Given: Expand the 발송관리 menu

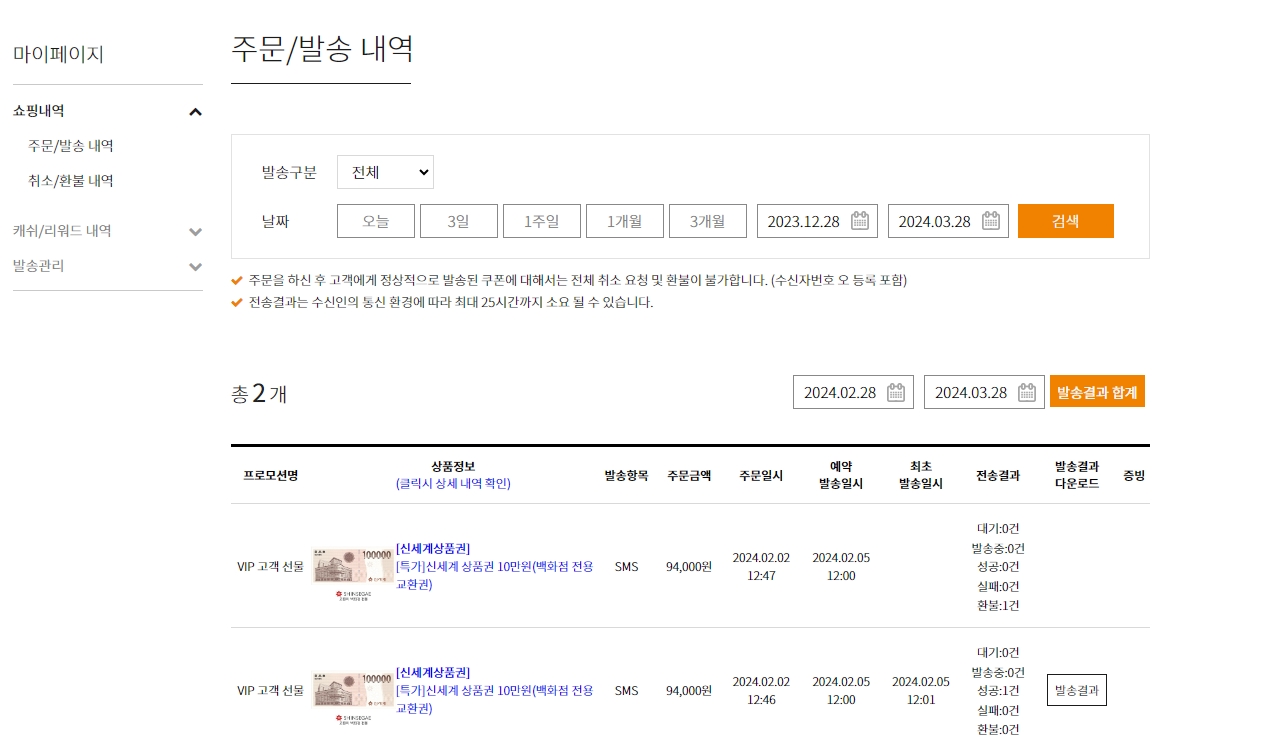Looking at the screenshot, I should (195, 267).
